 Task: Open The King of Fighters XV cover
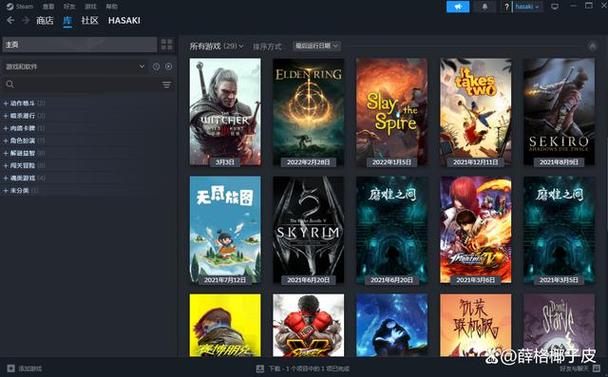tap(476, 230)
